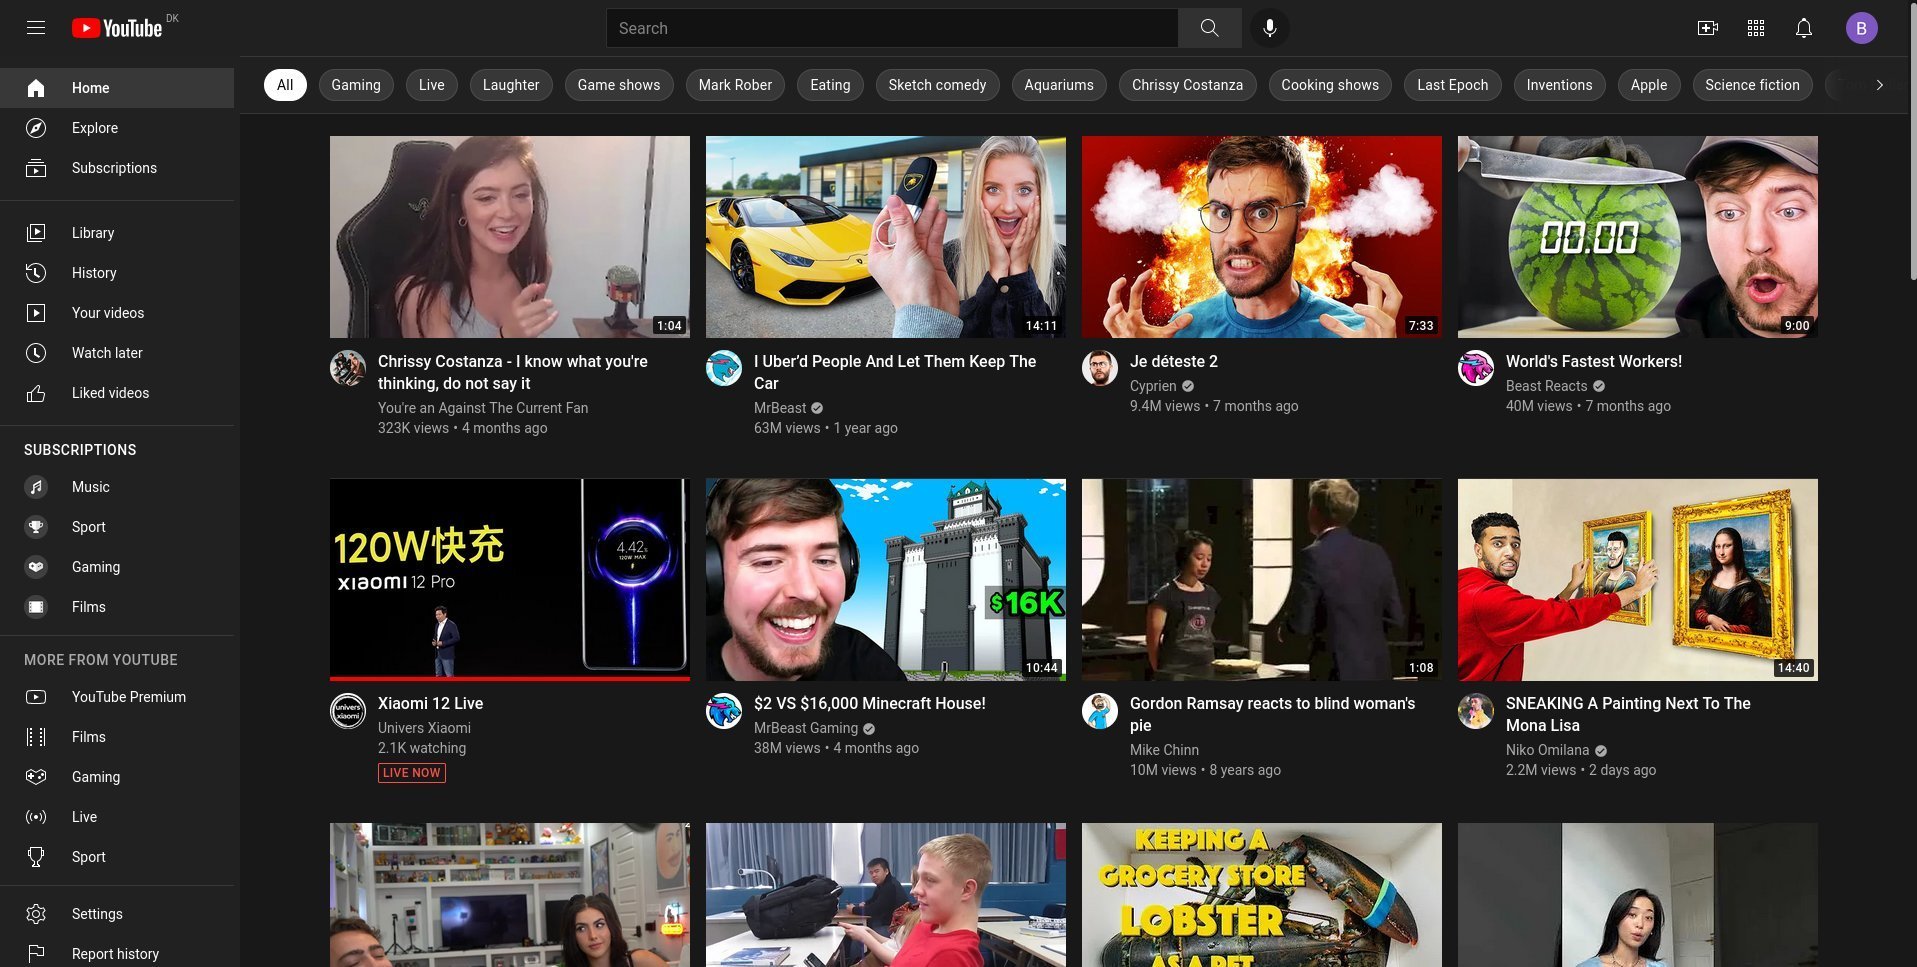Image resolution: width=1917 pixels, height=967 pixels.
Task: Click the Library icon in sidebar
Action: 36,233
